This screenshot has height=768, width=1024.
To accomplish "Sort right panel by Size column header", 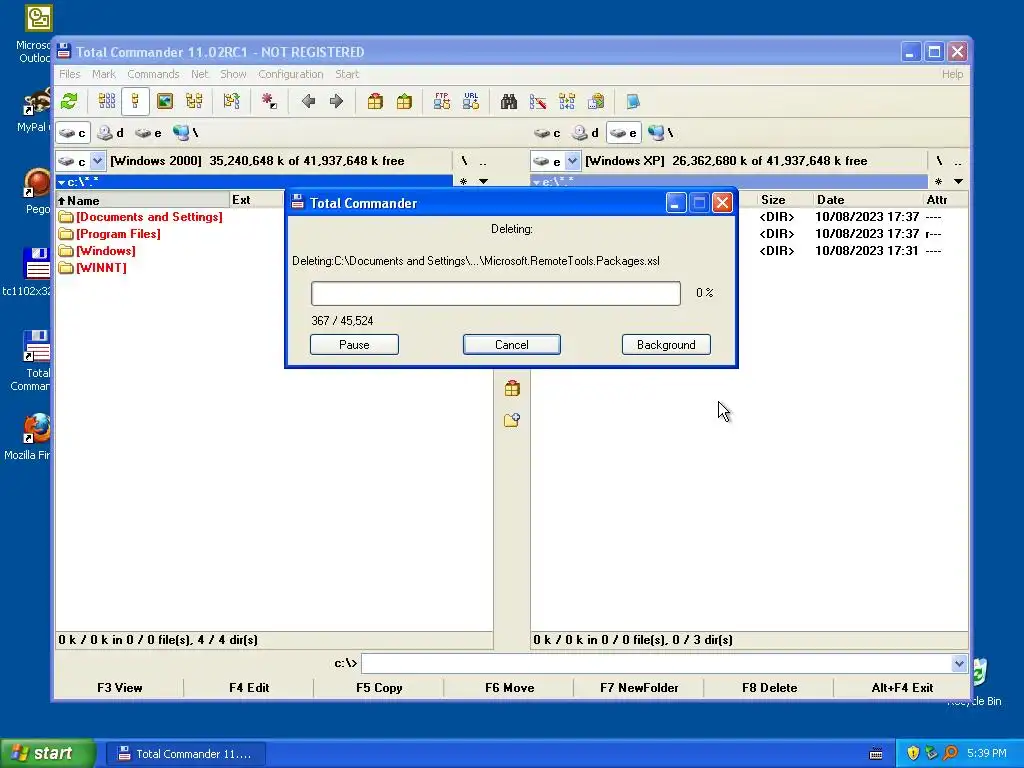I will tap(784, 200).
